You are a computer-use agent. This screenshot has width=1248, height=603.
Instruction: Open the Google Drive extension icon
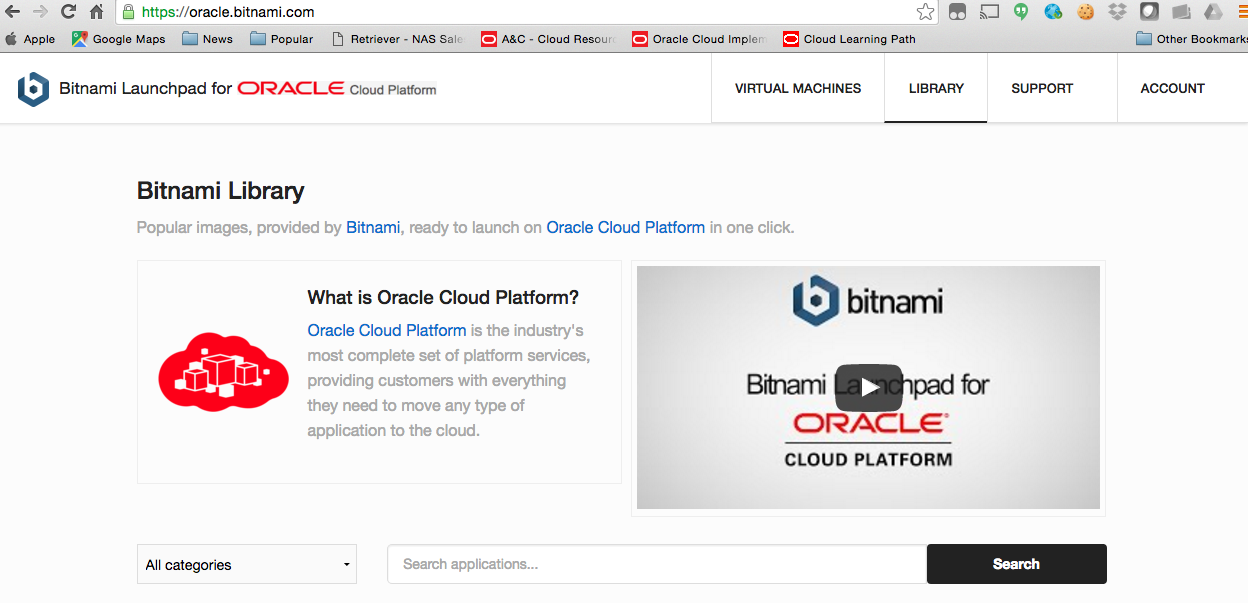pos(1212,13)
